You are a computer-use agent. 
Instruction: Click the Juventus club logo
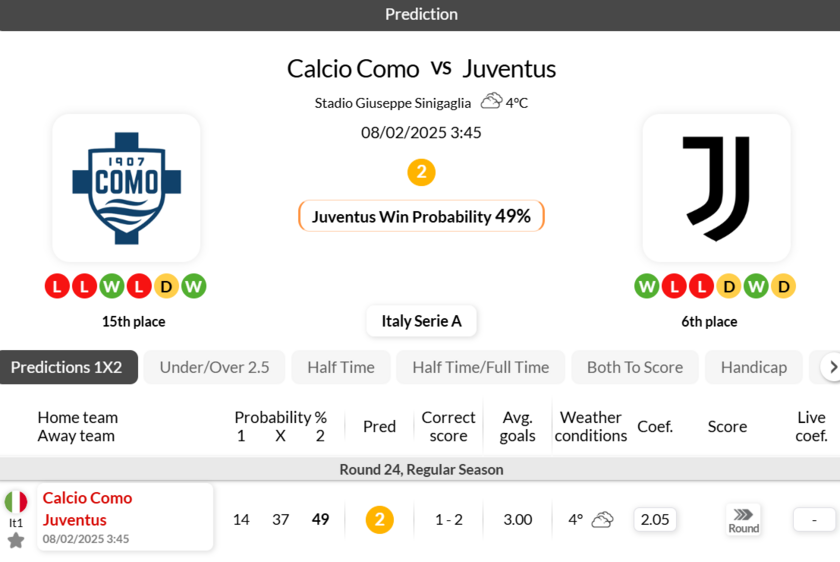(x=716, y=187)
